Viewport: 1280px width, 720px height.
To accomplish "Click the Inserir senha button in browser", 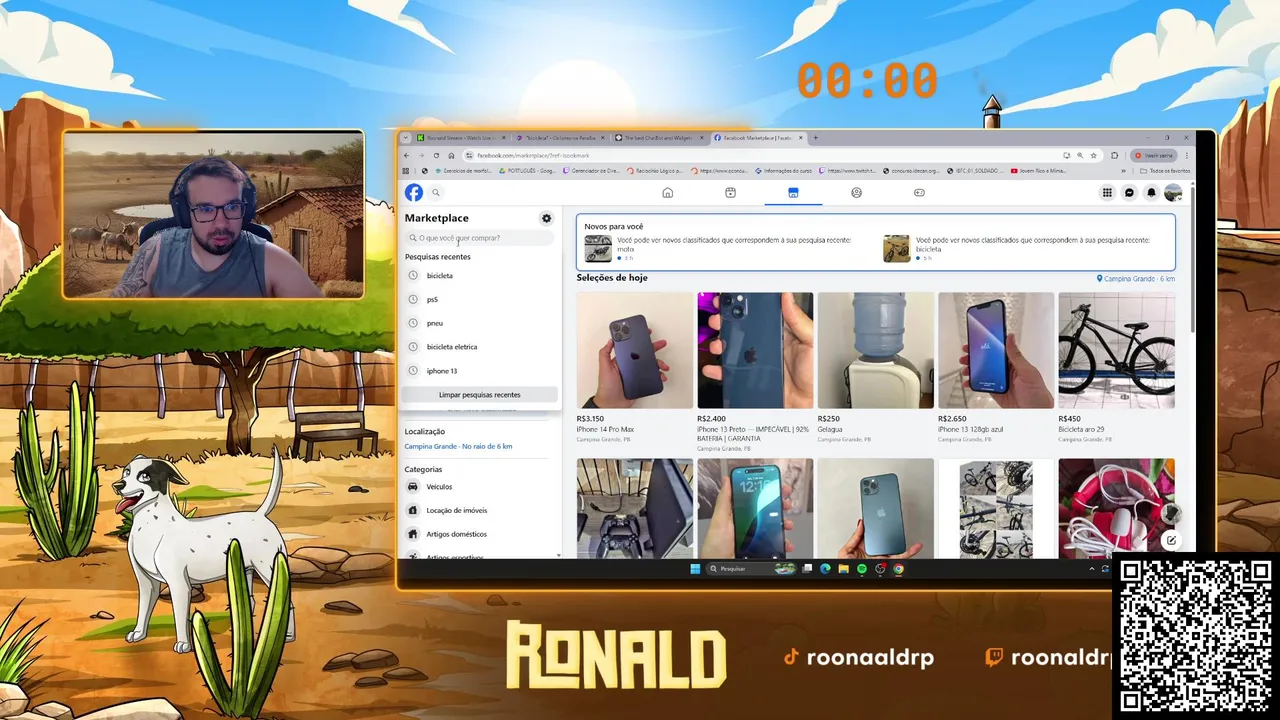I will pos(1155,155).
